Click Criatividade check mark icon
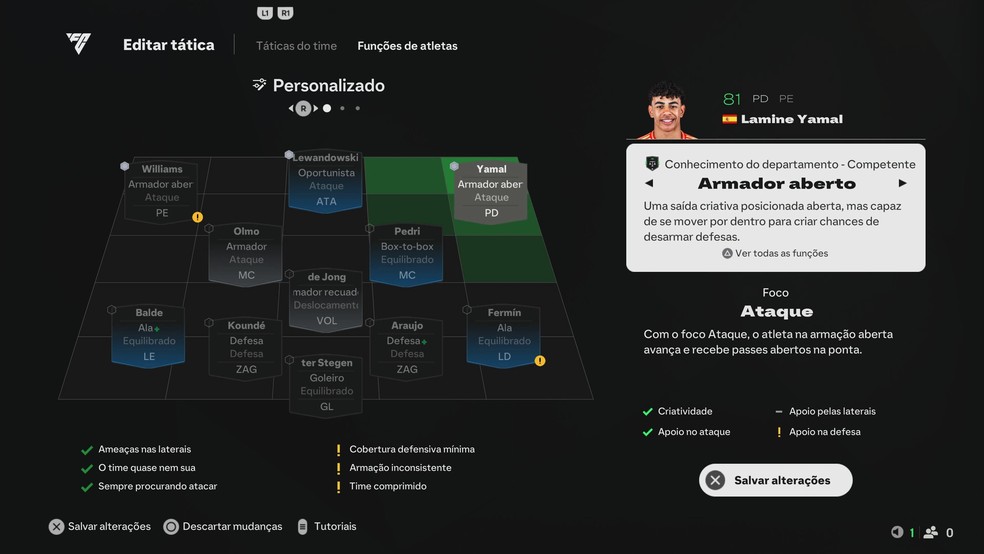Screen dimensions: 984x554 click(648, 412)
